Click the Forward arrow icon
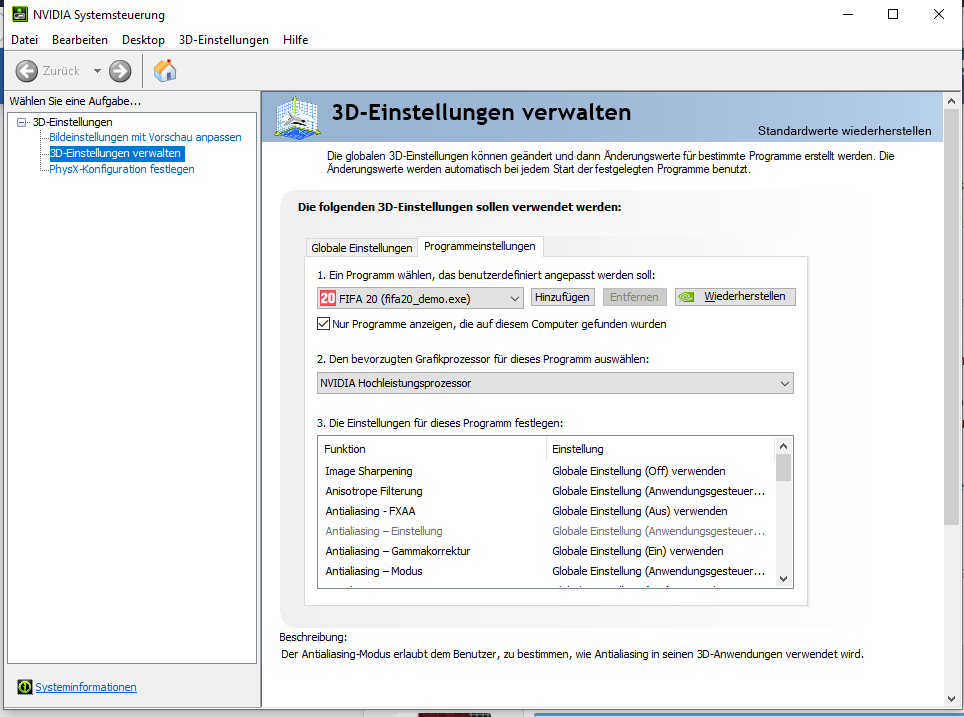 pyautogui.click(x=120, y=71)
